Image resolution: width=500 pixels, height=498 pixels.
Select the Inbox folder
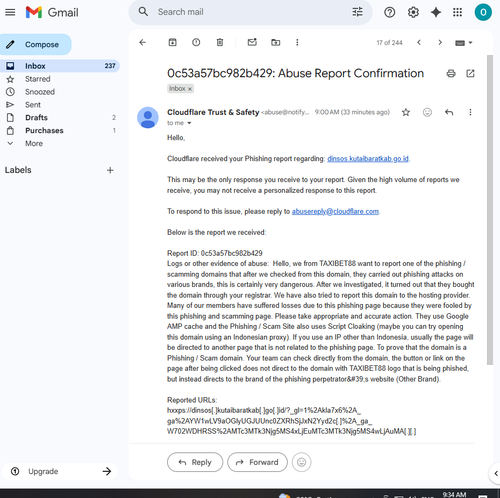(x=59, y=66)
